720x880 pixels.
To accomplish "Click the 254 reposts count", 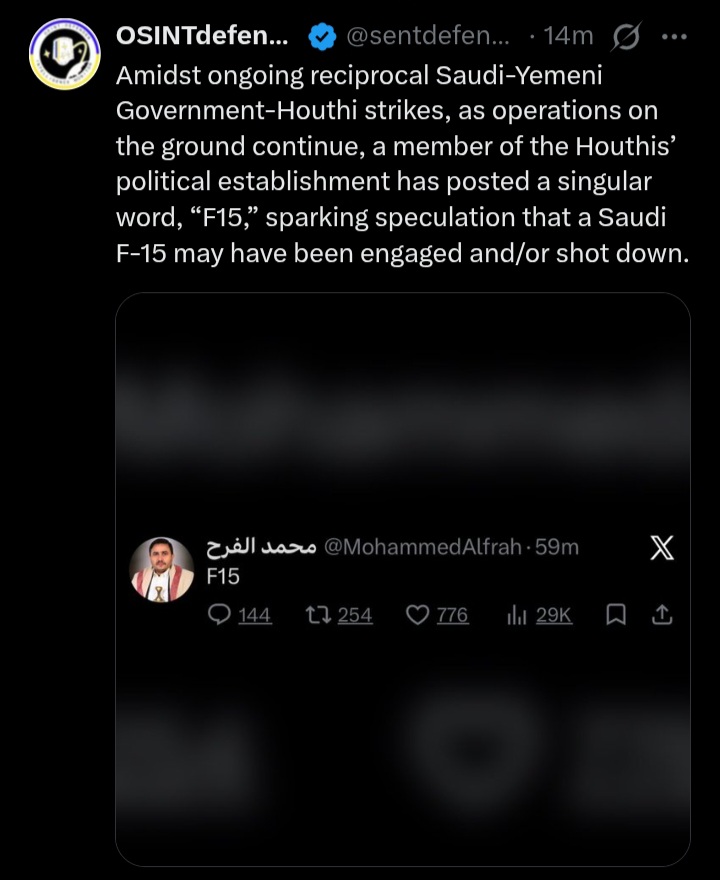I will [x=355, y=616].
